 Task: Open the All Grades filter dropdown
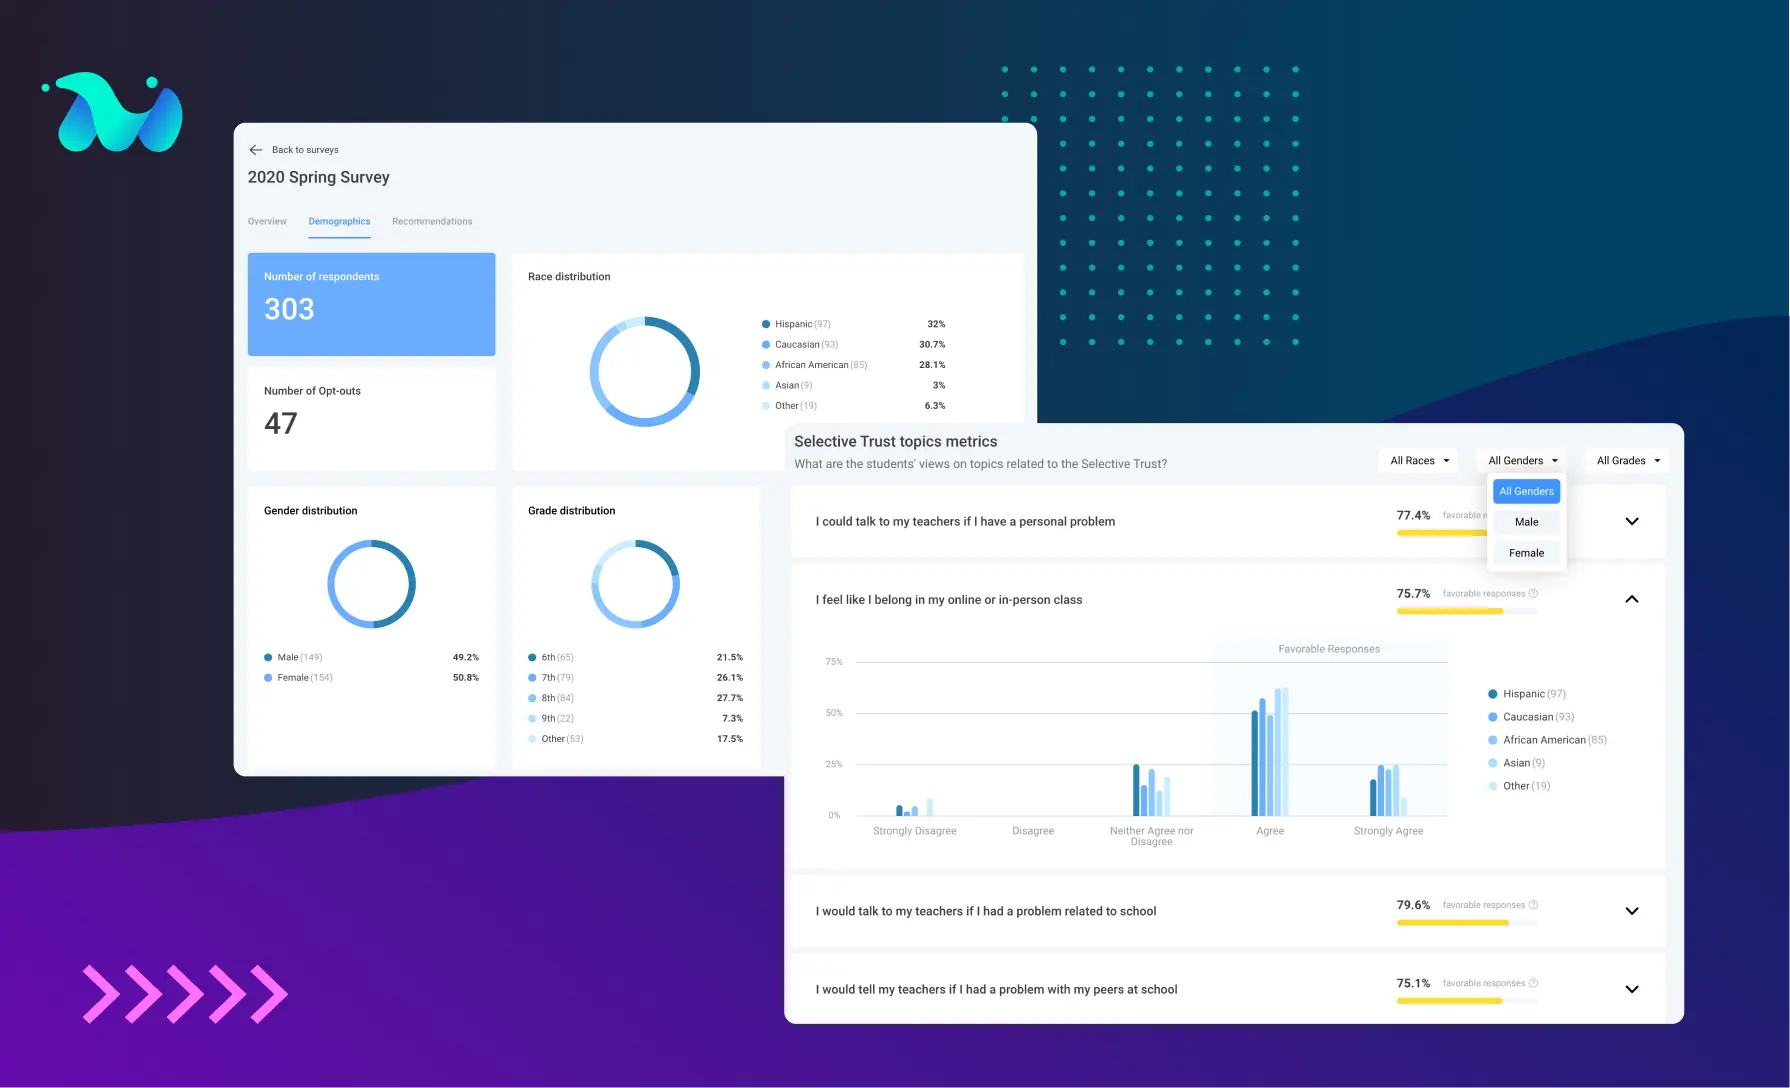(1628, 461)
